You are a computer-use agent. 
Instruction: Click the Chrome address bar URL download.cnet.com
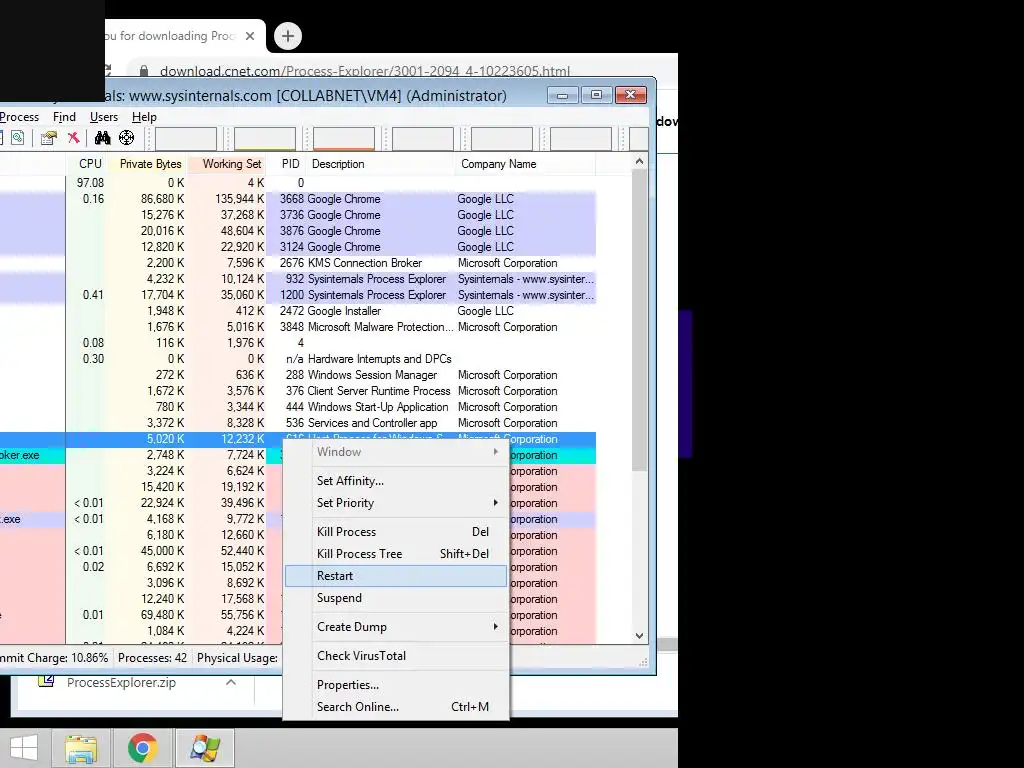point(364,71)
